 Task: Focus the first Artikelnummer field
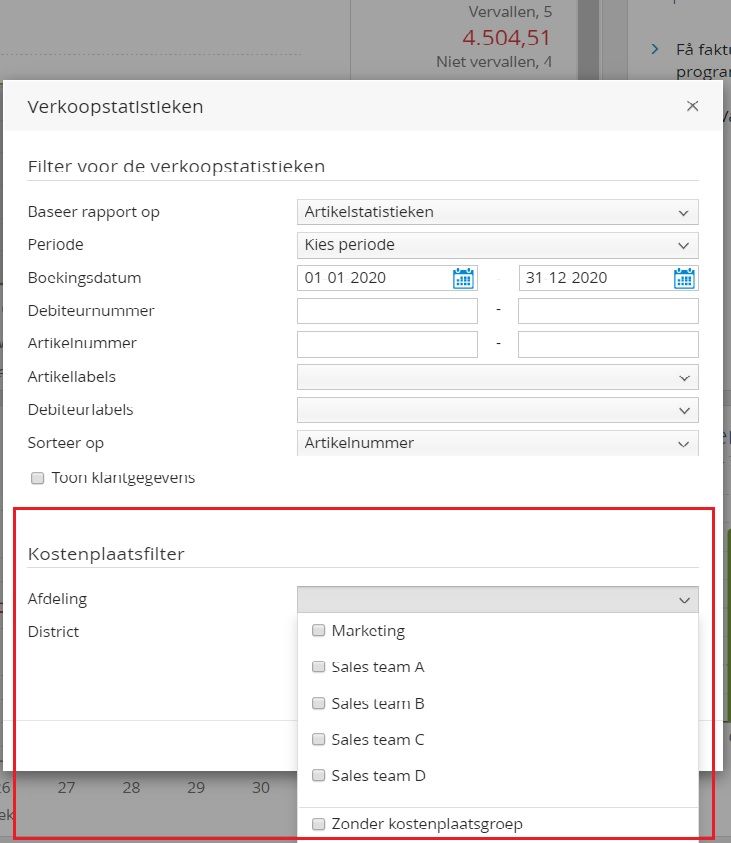(387, 344)
